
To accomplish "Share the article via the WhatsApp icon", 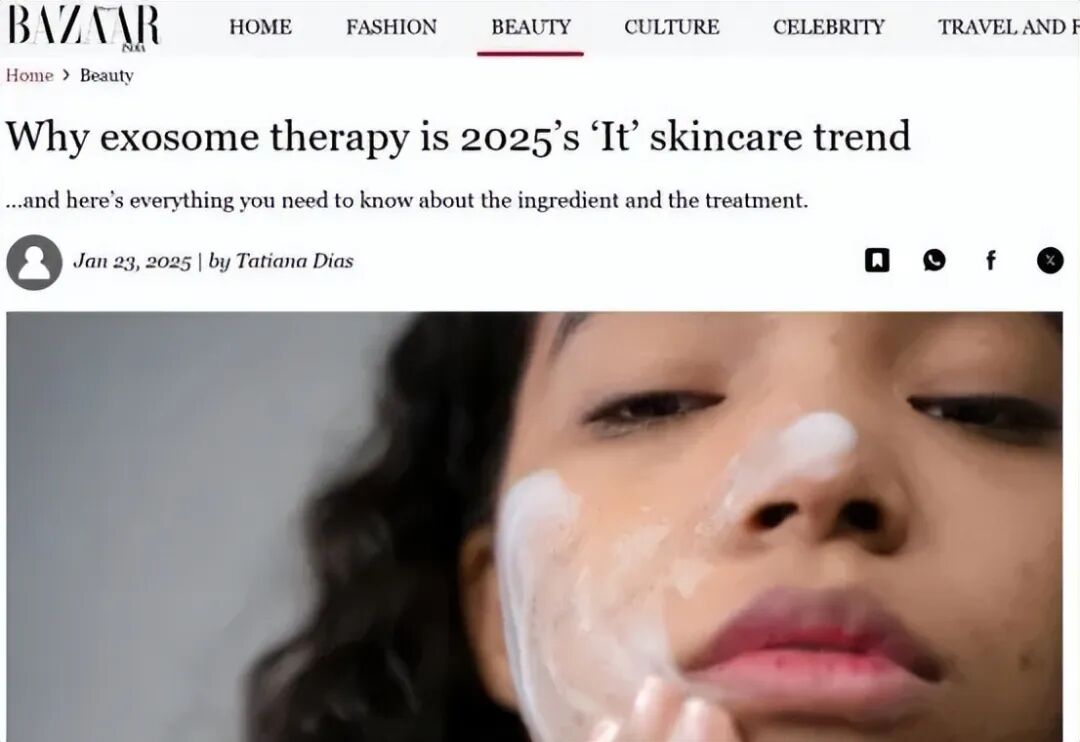I will (933, 260).
